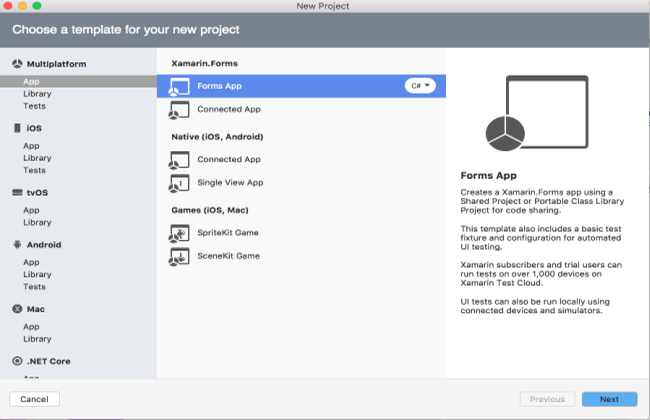Viewport: 650px width, 420px height.
Task: Select App under Mac
Action: (x=31, y=327)
